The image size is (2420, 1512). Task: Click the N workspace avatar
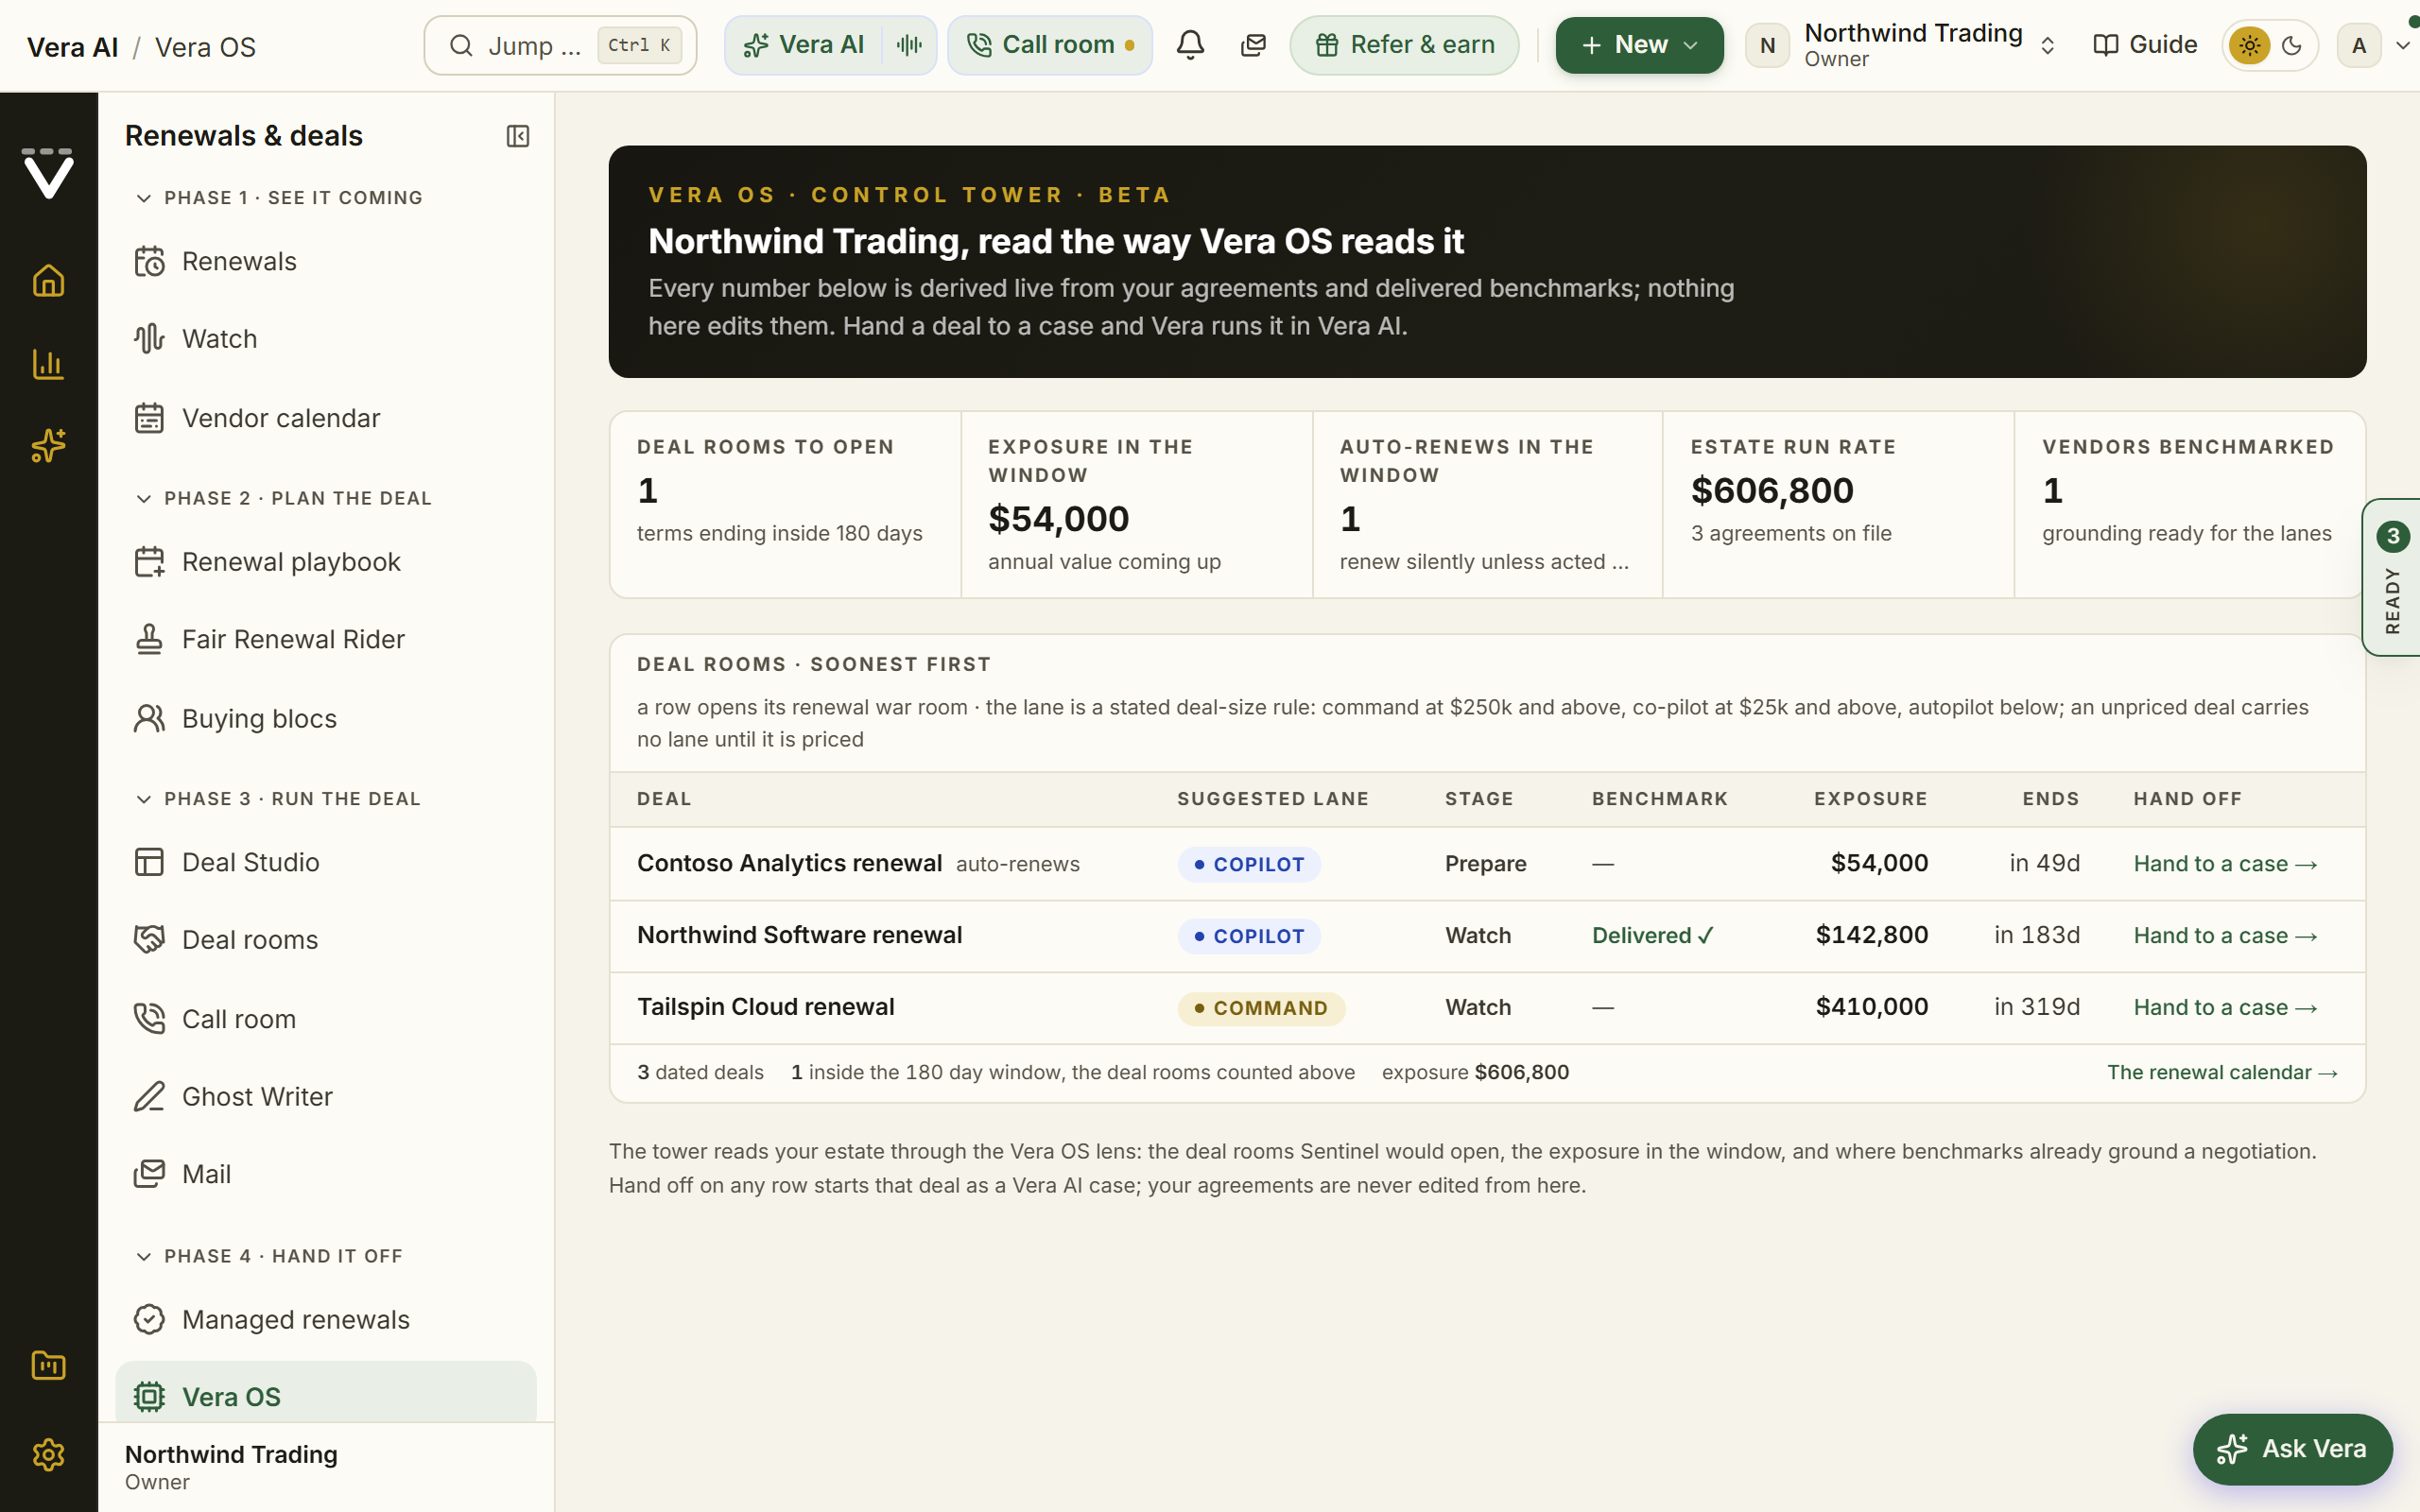point(1767,45)
